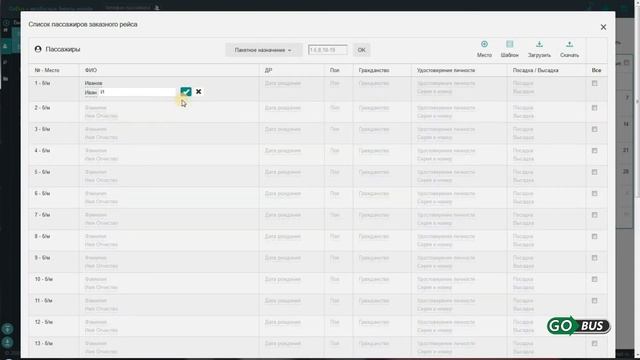This screenshot has height=360, width=640.
Task: Click the seat label 12 - б/м
Action: pyautogui.click(x=44, y=322)
